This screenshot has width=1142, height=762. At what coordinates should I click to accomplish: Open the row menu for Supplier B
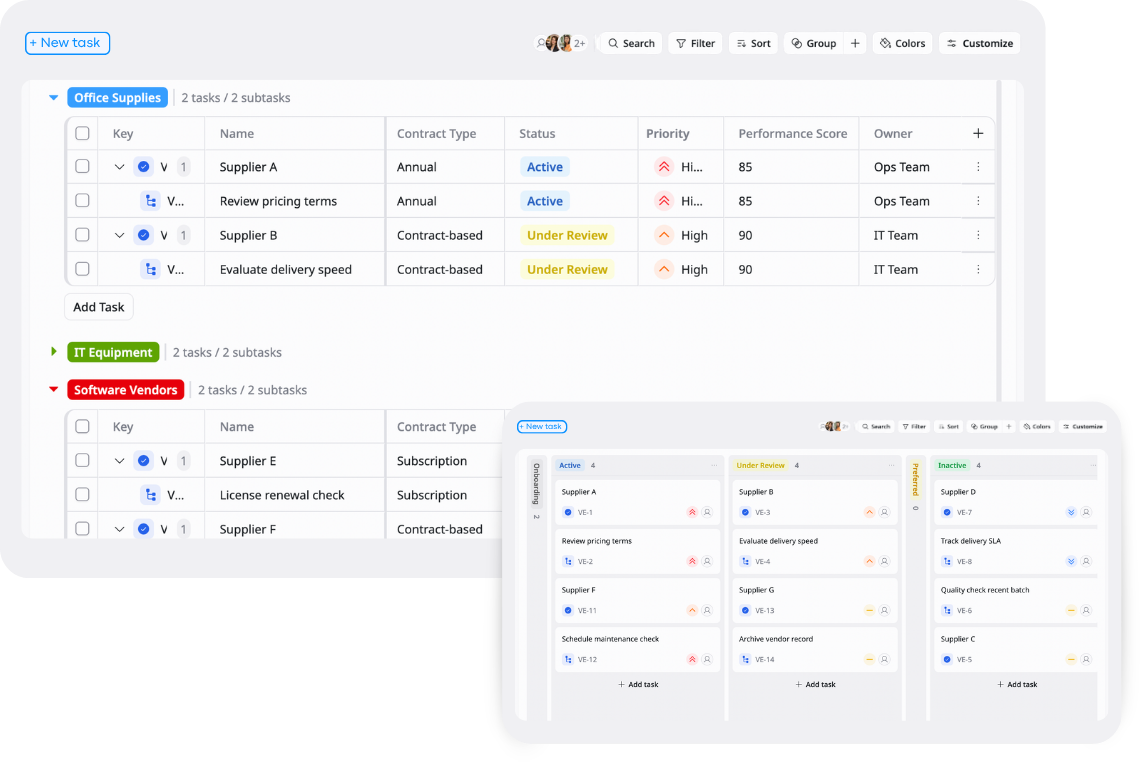978,235
